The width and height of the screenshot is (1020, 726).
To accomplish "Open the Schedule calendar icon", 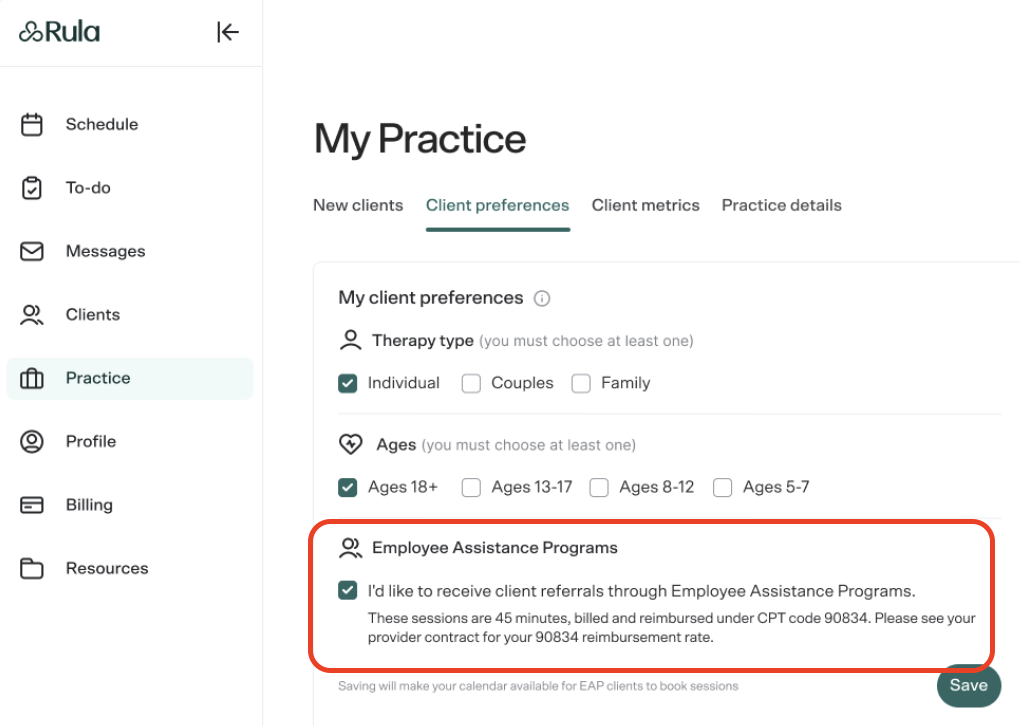I will pyautogui.click(x=31, y=124).
